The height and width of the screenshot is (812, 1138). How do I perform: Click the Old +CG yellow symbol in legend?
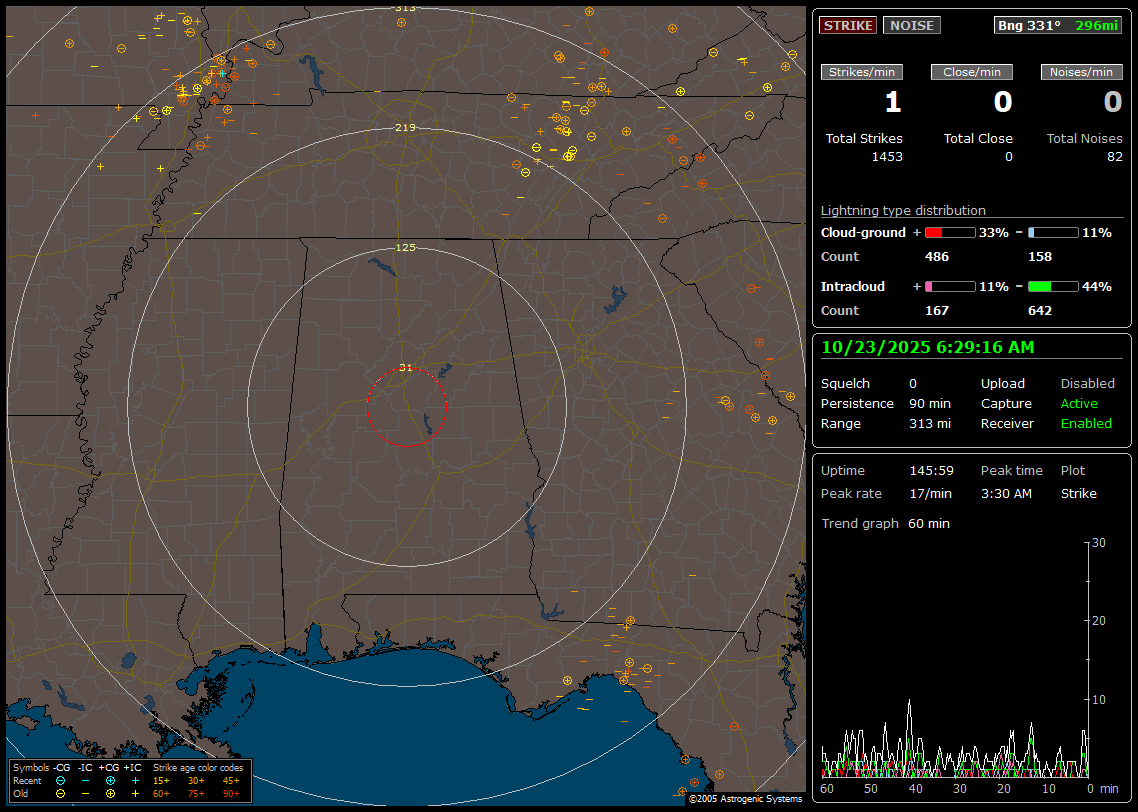pos(110,793)
